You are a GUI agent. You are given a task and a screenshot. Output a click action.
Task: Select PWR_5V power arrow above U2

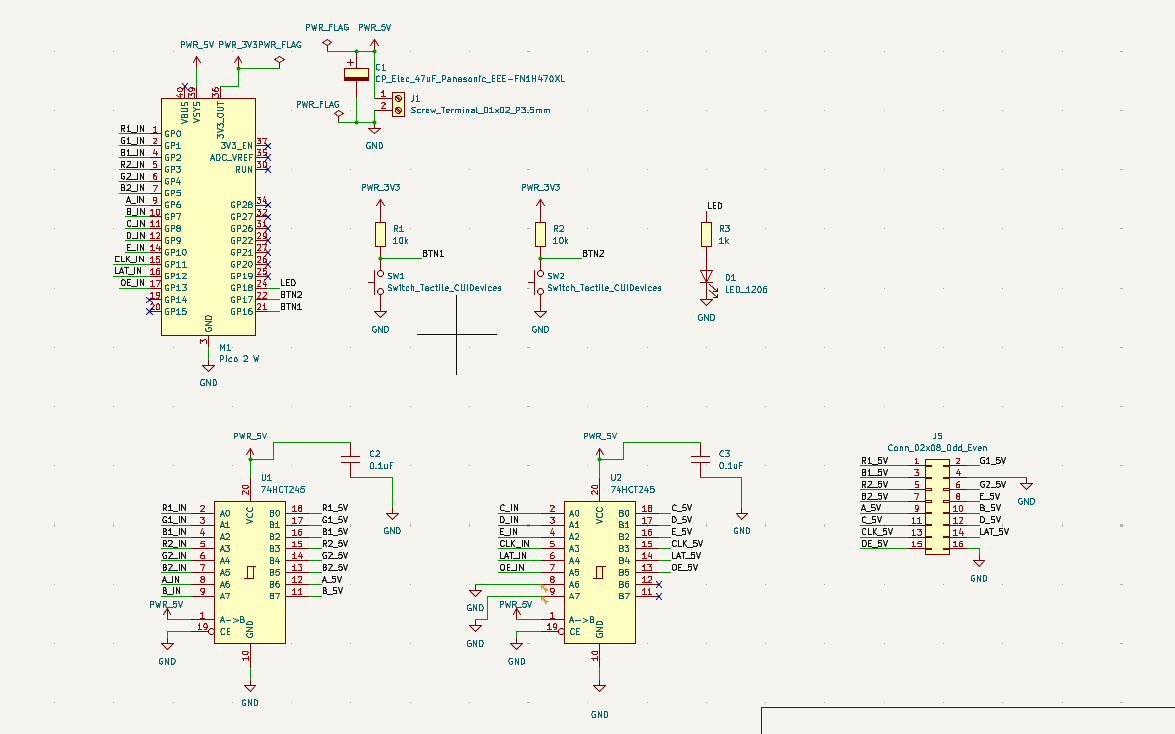[x=599, y=452]
